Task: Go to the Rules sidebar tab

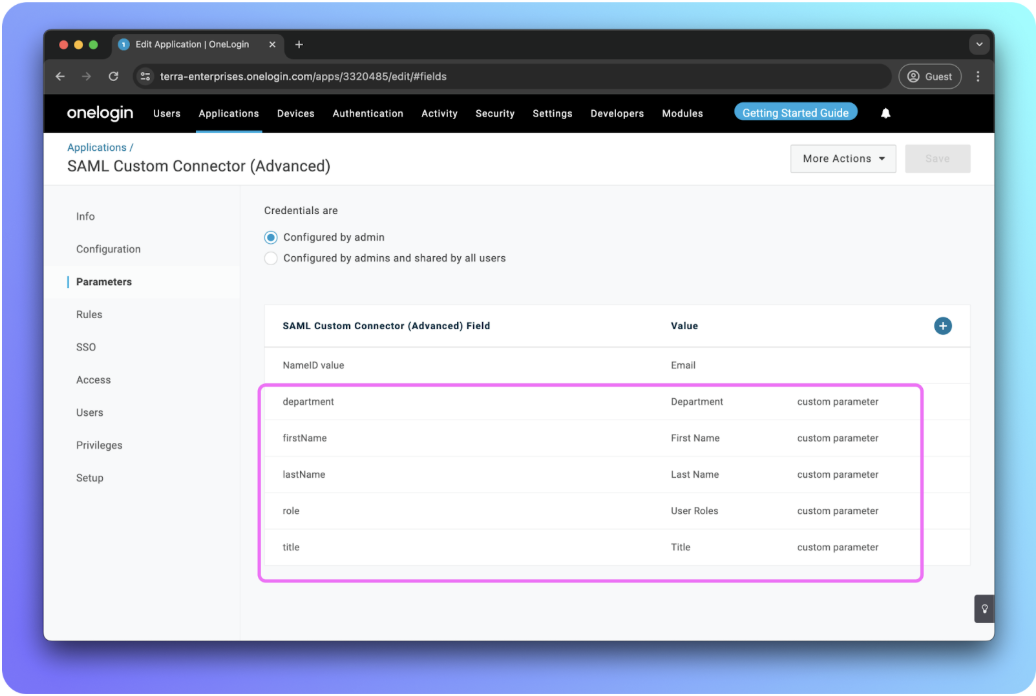Action: 89,315
